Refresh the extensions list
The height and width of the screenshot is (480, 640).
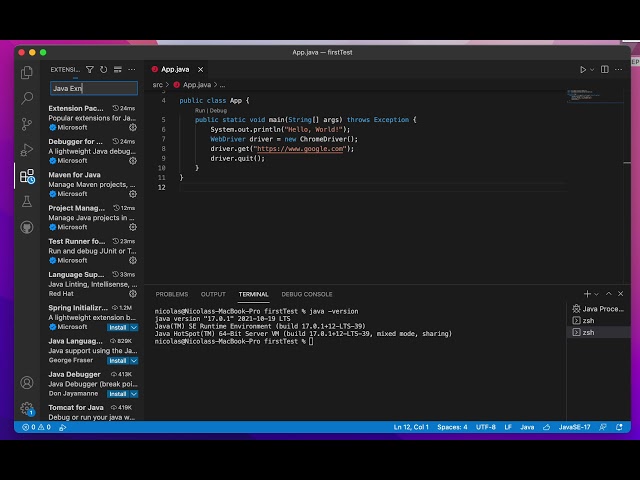pyautogui.click(x=104, y=69)
